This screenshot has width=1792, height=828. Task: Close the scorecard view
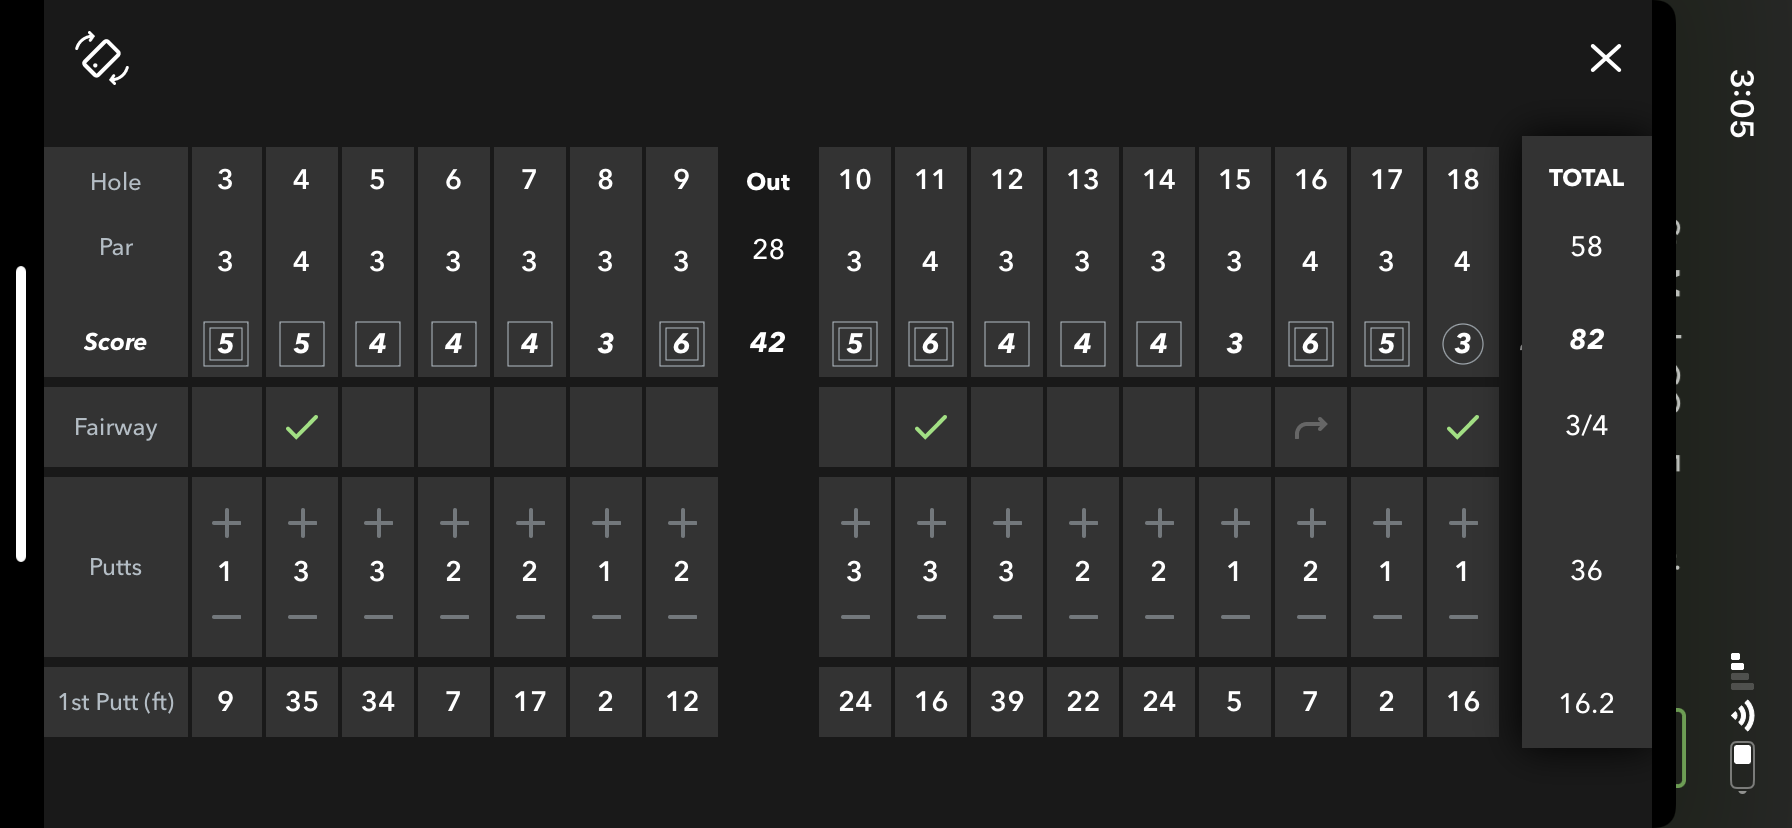click(1605, 58)
